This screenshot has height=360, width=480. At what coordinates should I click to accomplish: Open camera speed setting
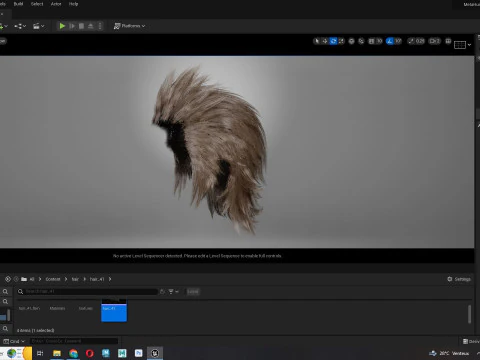434,41
